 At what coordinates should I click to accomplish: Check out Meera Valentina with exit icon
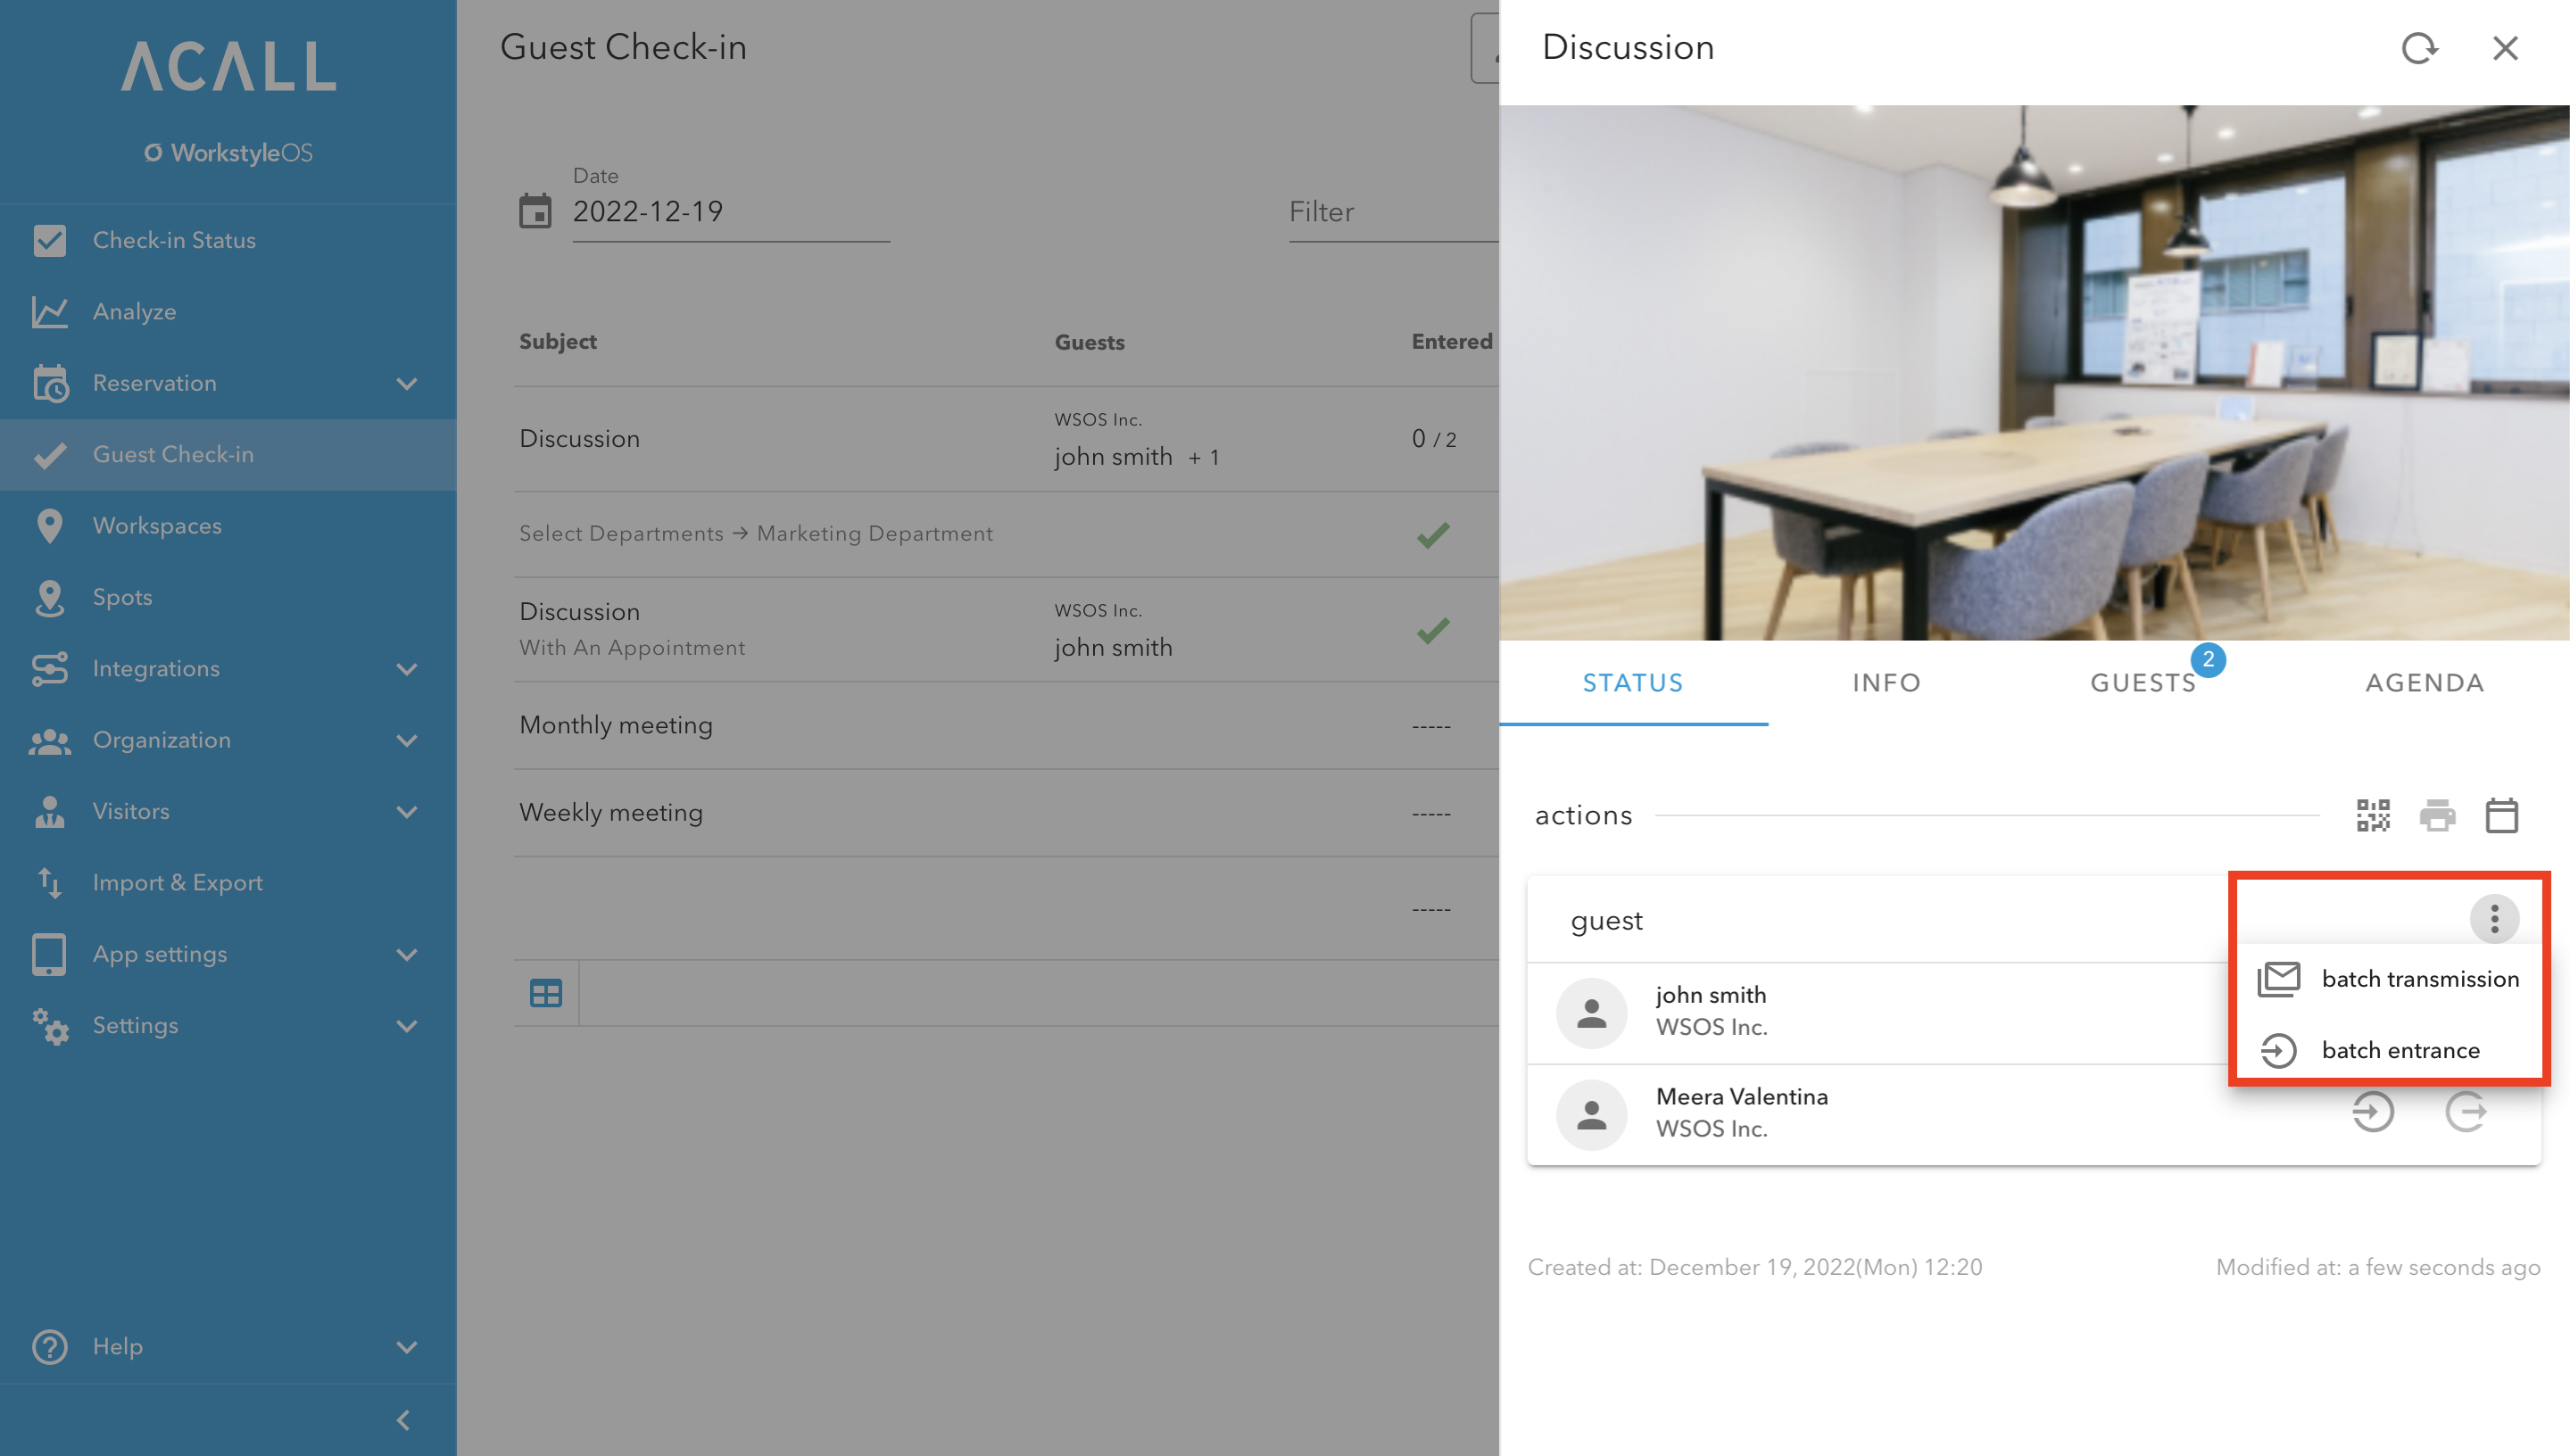(x=2466, y=1111)
